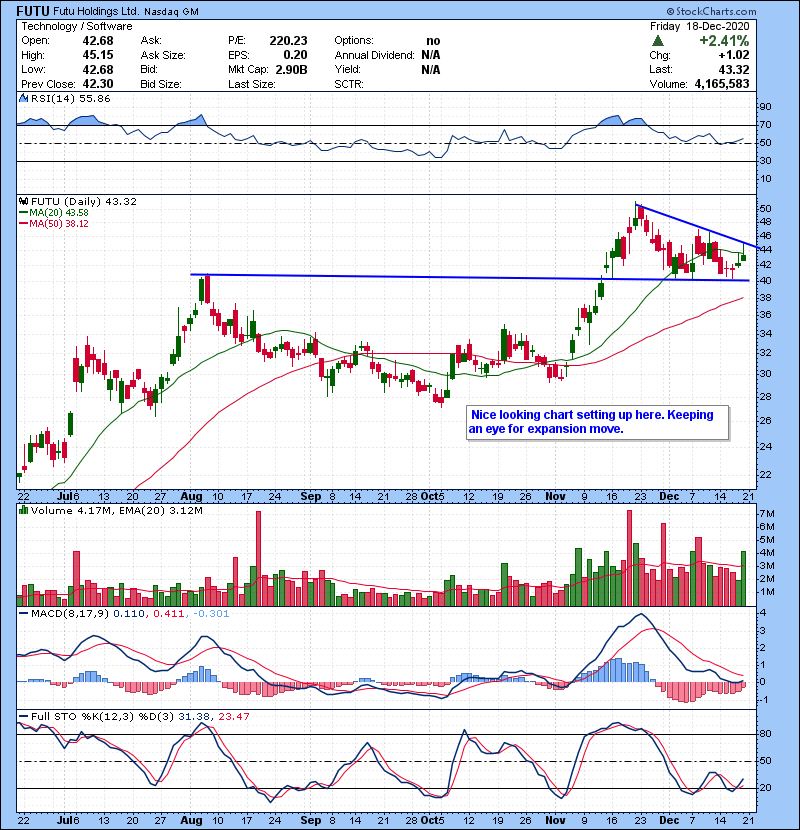
Task: Click the stochastic %D value 23.47
Action: tap(233, 716)
